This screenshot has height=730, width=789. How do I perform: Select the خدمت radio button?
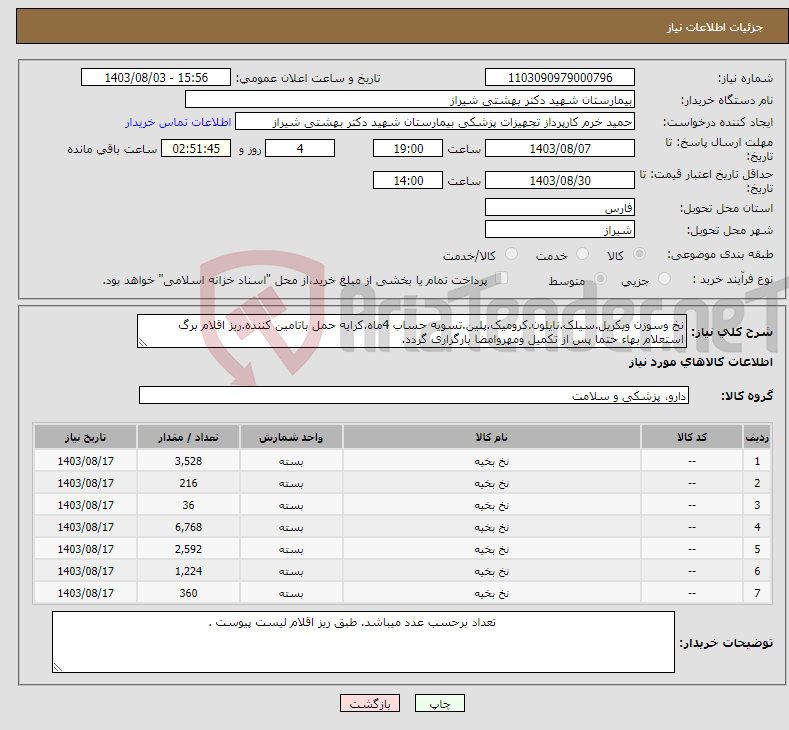point(582,254)
